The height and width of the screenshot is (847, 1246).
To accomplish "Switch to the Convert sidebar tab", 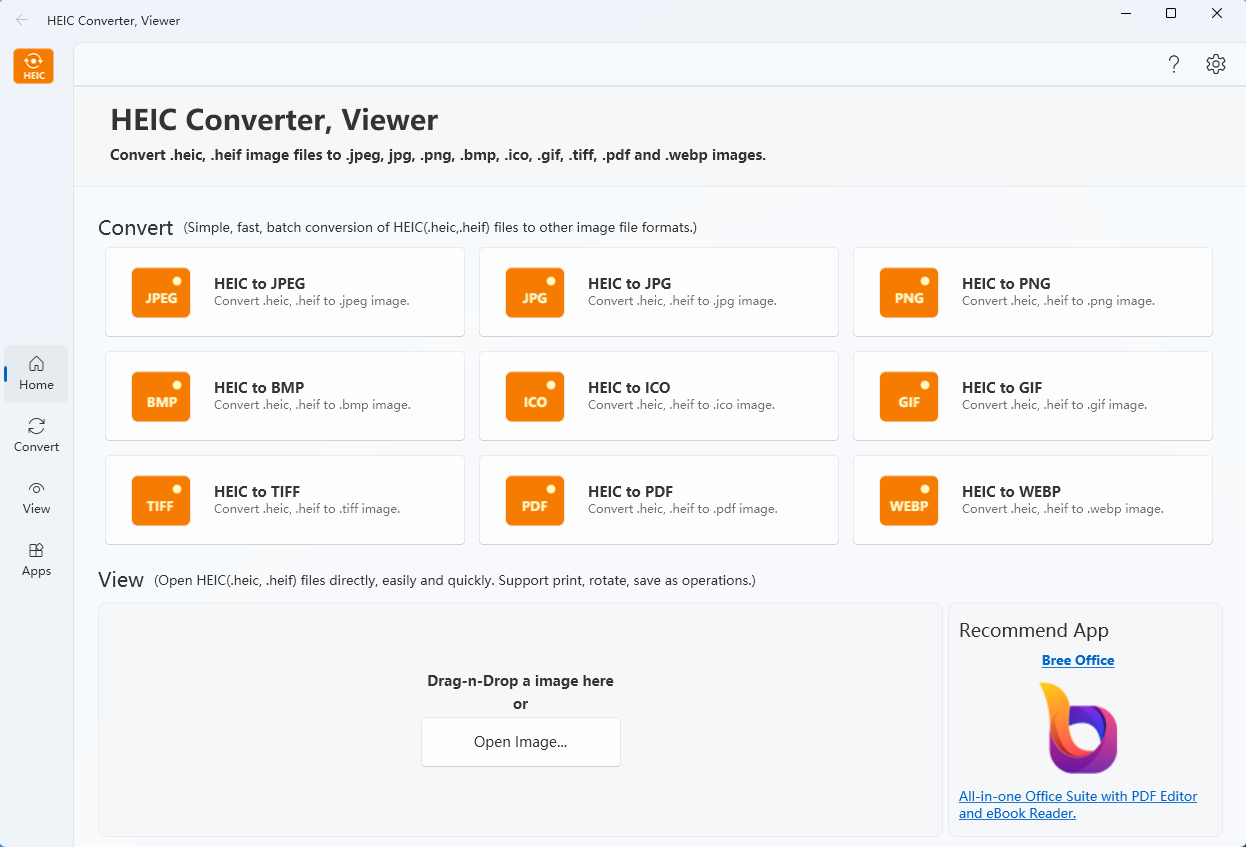I will [x=36, y=435].
